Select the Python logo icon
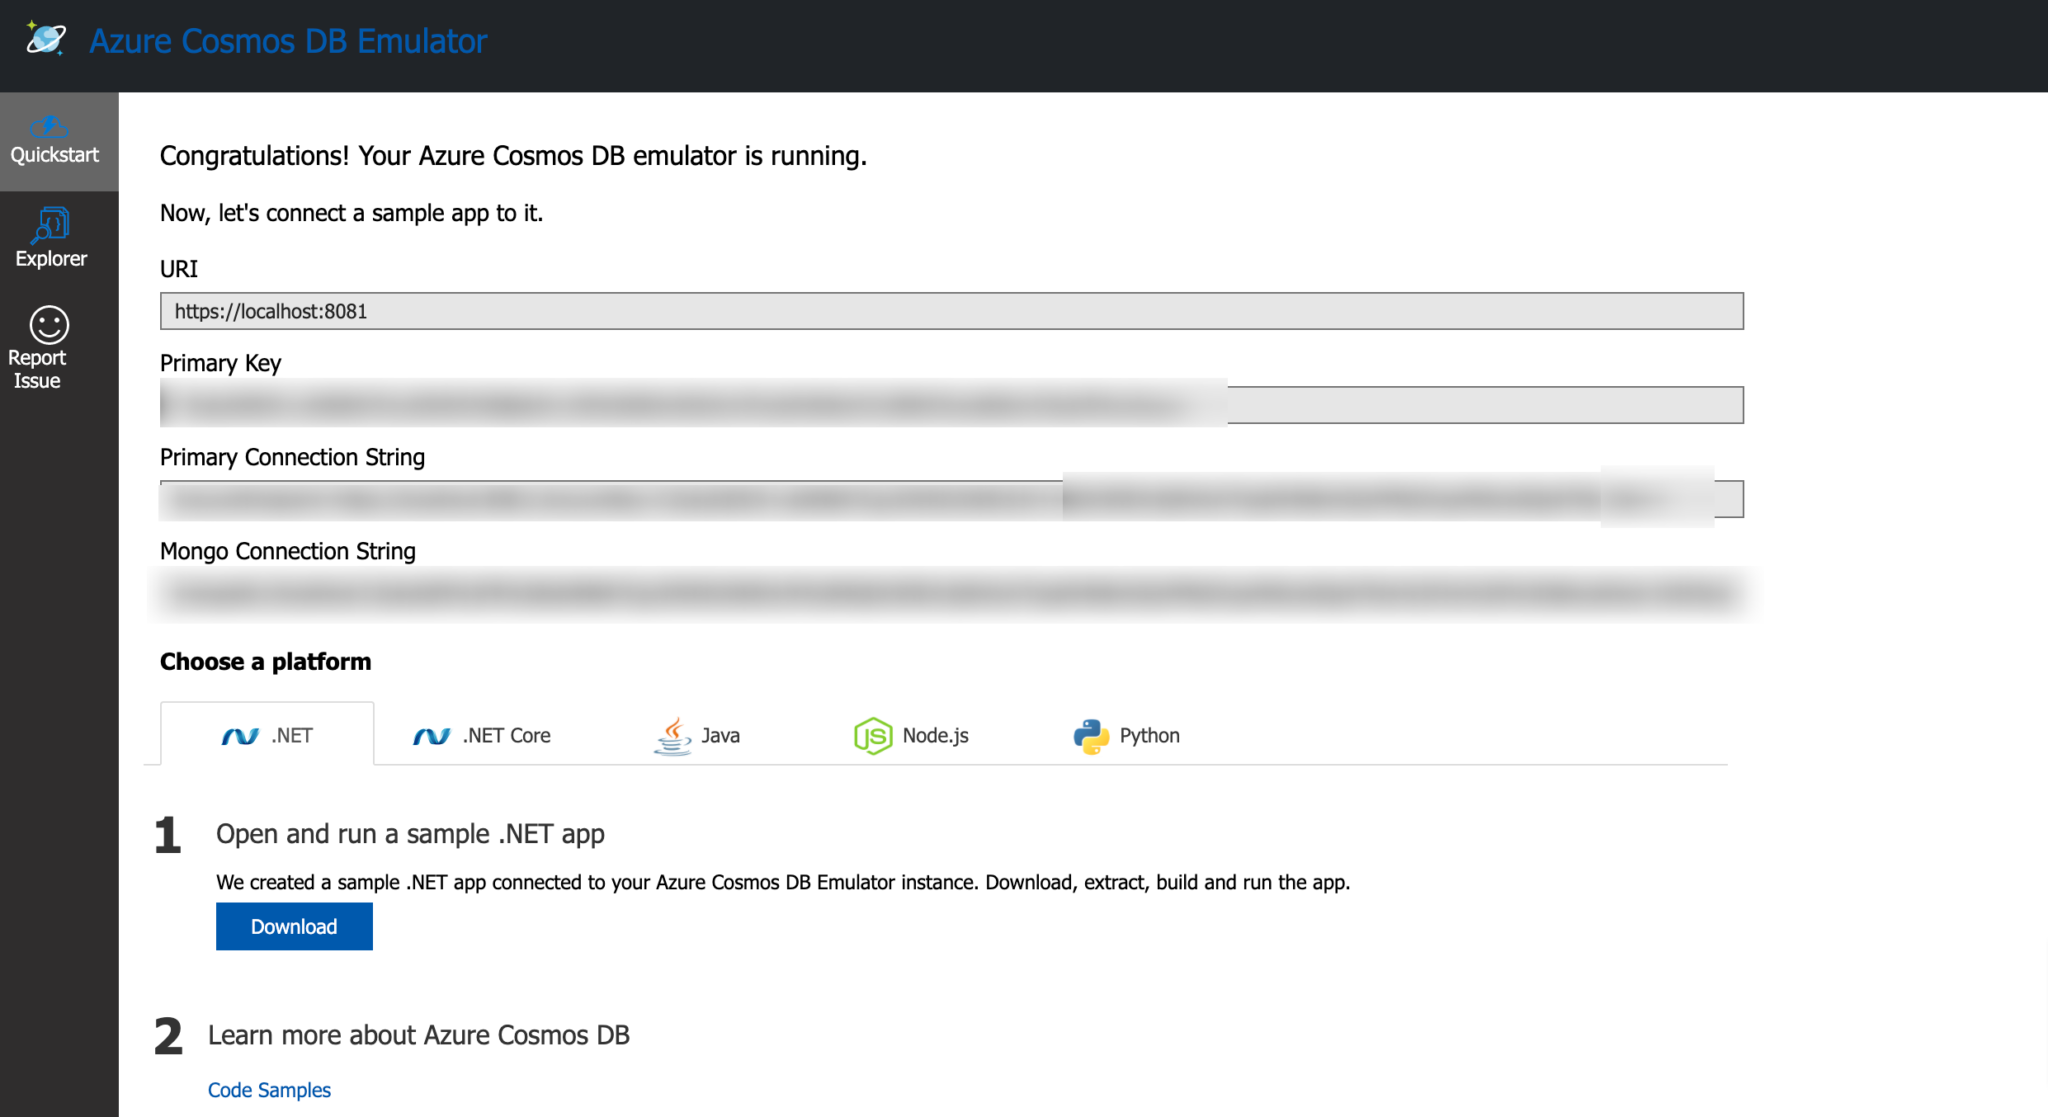This screenshot has width=2048, height=1117. click(1089, 735)
